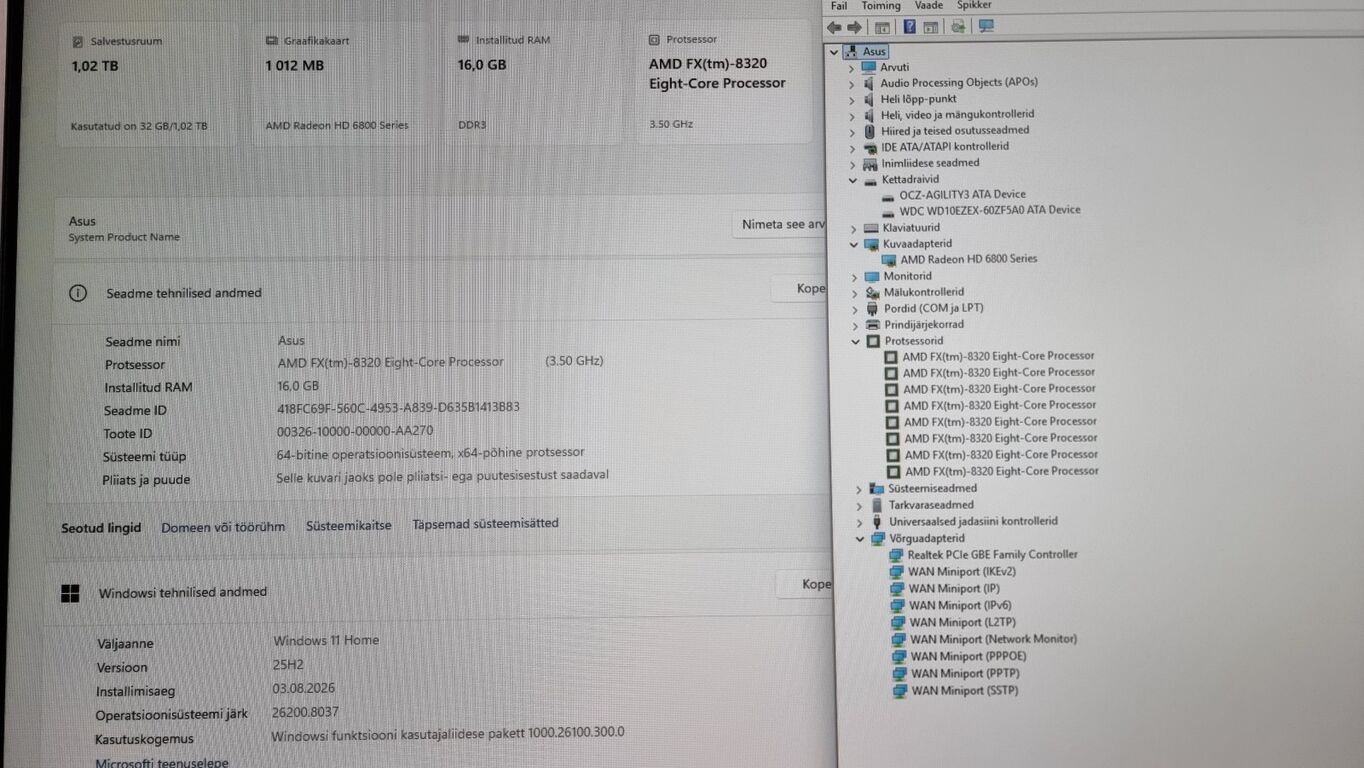This screenshot has height=768, width=1364.
Task: Click the speaker icon beside Audio Processing Objects
Action: point(868,83)
